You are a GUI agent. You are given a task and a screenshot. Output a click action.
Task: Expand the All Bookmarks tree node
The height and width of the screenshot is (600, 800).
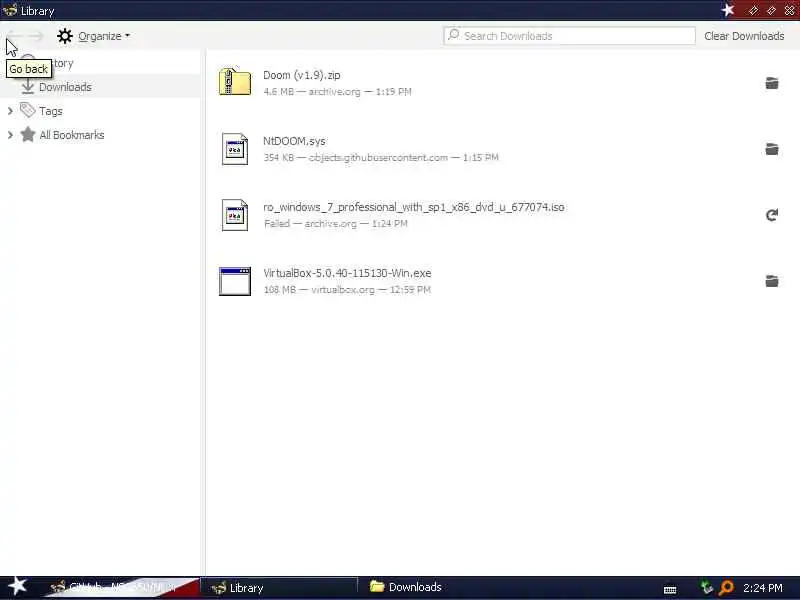pyautogui.click(x=10, y=135)
